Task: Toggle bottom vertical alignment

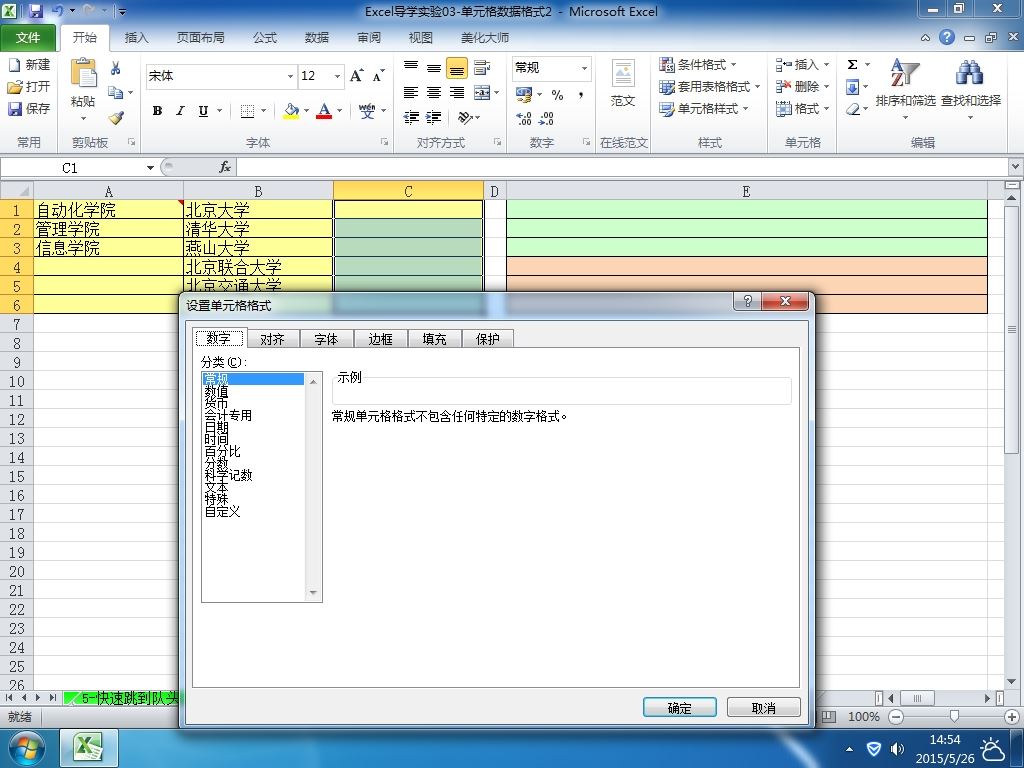Action: coord(457,67)
